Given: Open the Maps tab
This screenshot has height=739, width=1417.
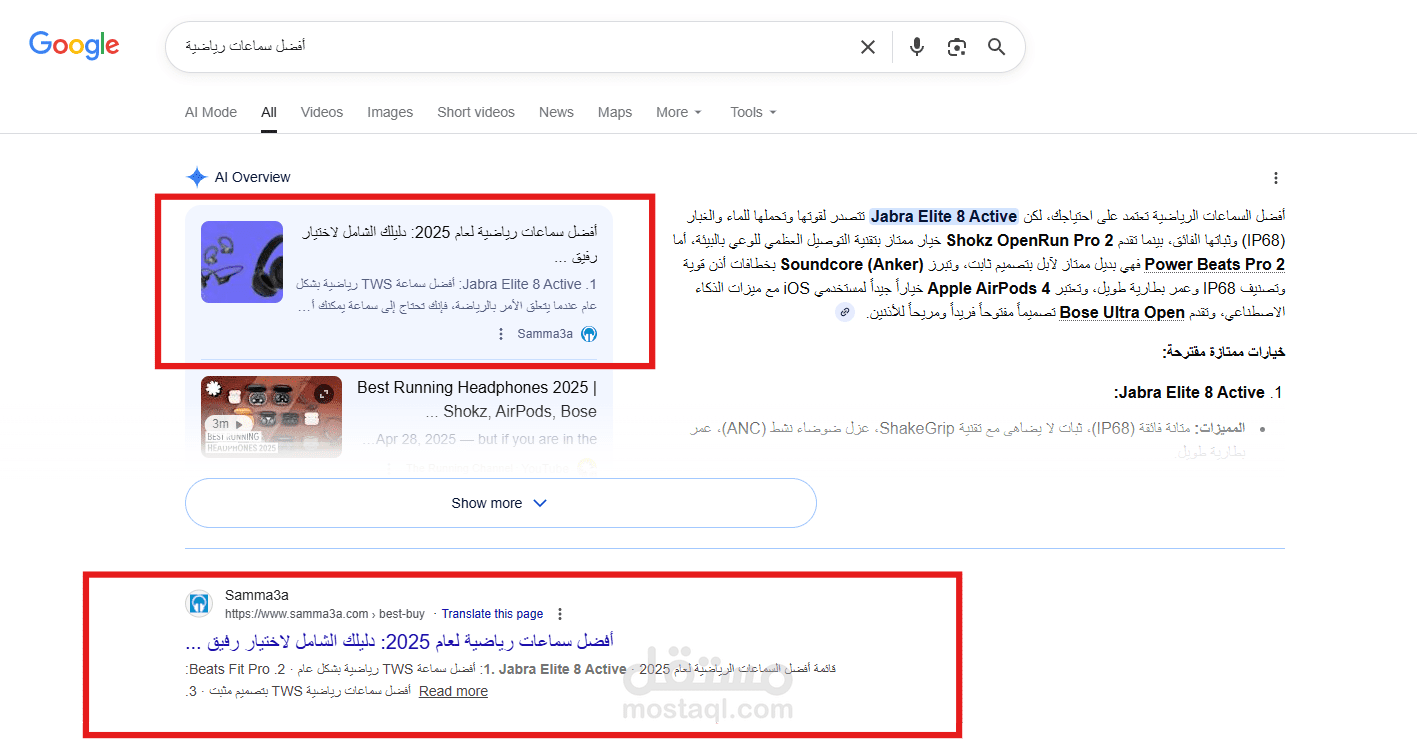Looking at the screenshot, I should coord(615,112).
